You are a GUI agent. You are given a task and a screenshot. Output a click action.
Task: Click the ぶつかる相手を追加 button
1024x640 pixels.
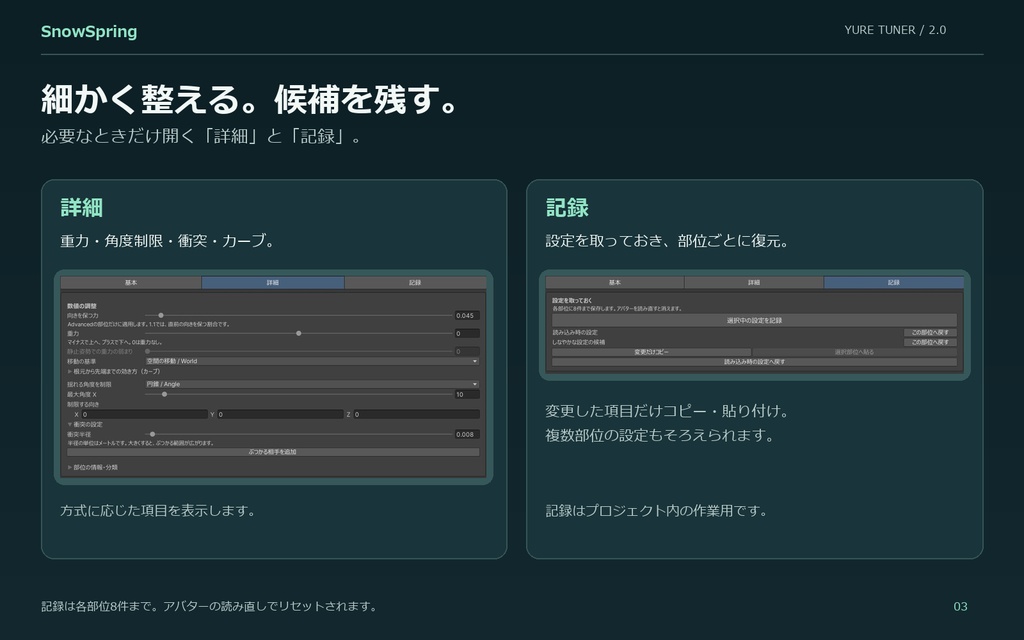273,452
